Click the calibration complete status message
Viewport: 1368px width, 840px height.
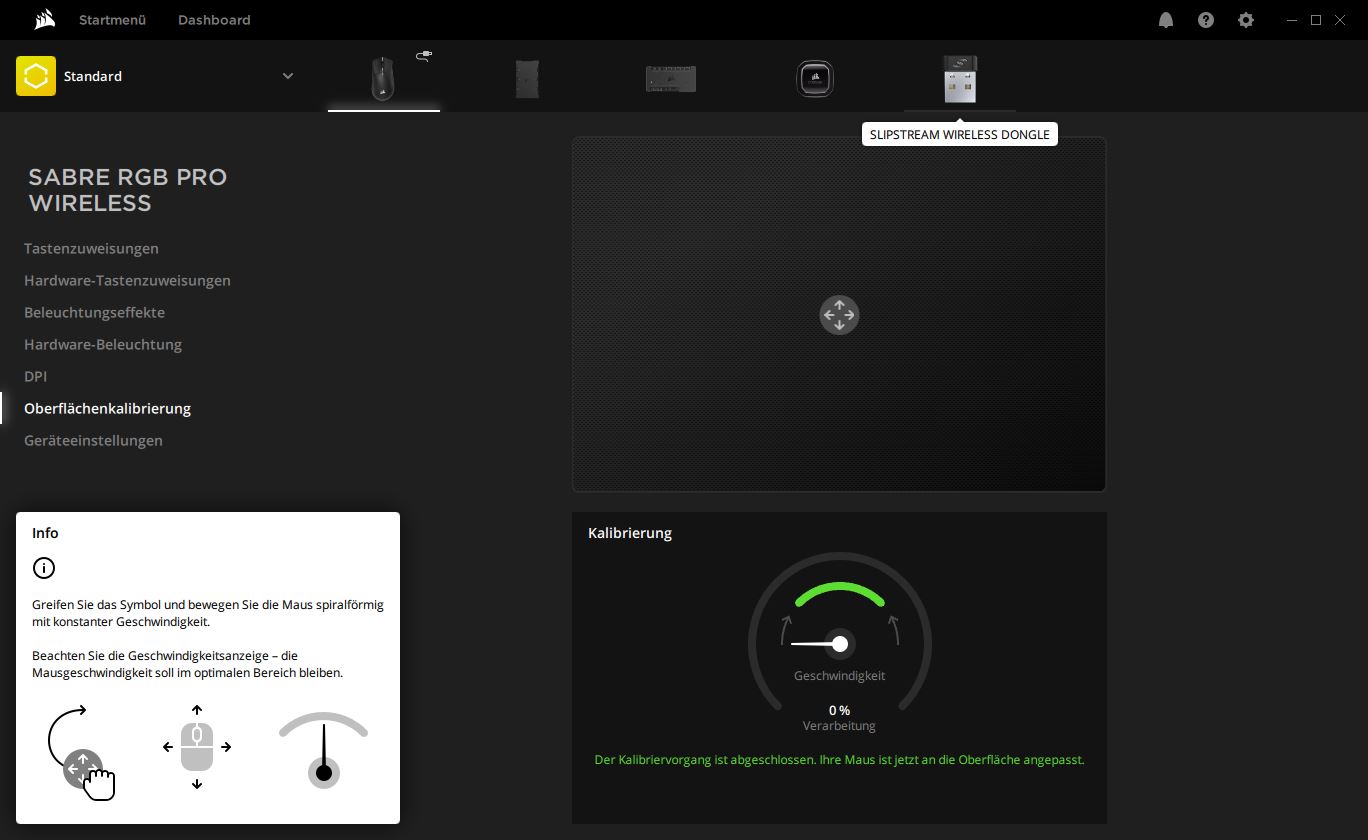pos(839,760)
